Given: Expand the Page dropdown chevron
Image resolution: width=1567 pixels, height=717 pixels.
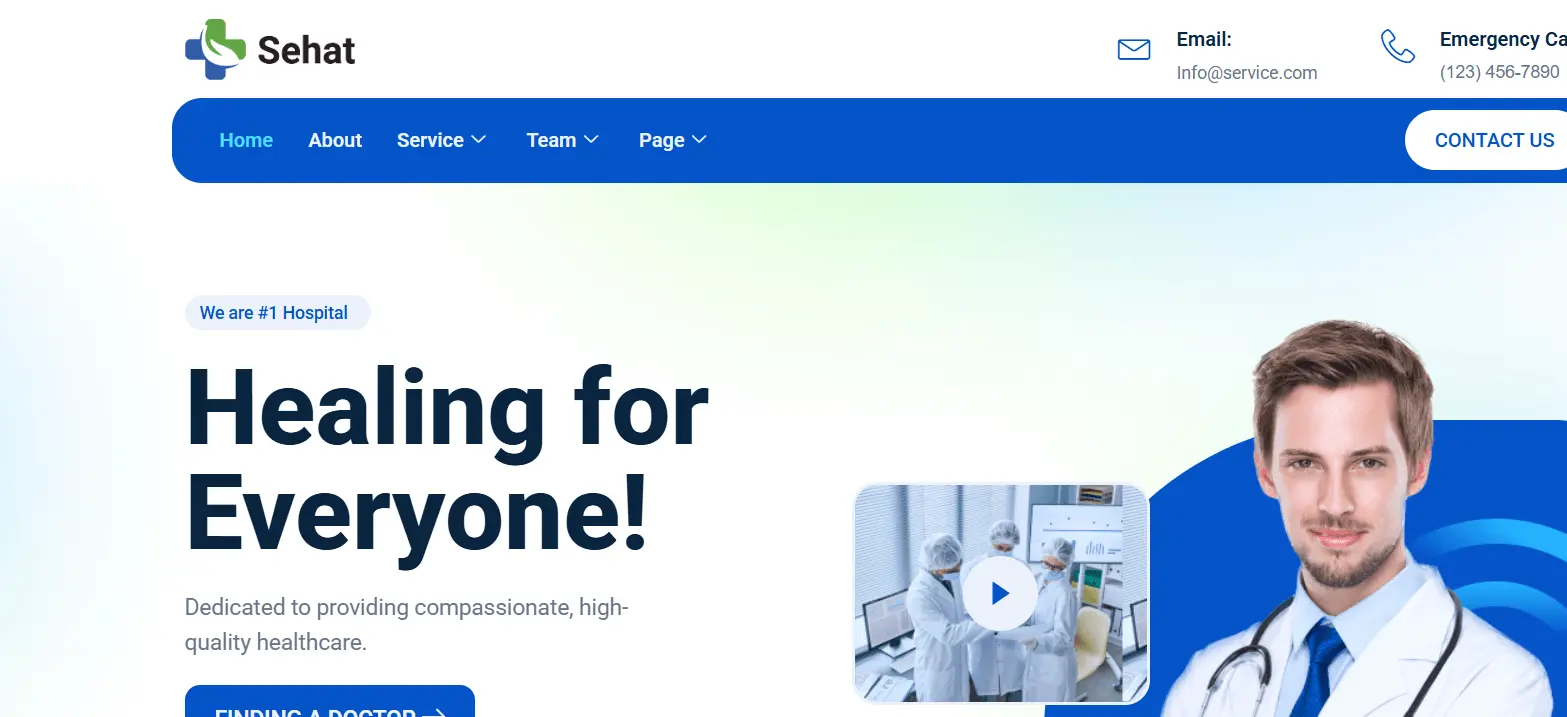Looking at the screenshot, I should pyautogui.click(x=699, y=140).
